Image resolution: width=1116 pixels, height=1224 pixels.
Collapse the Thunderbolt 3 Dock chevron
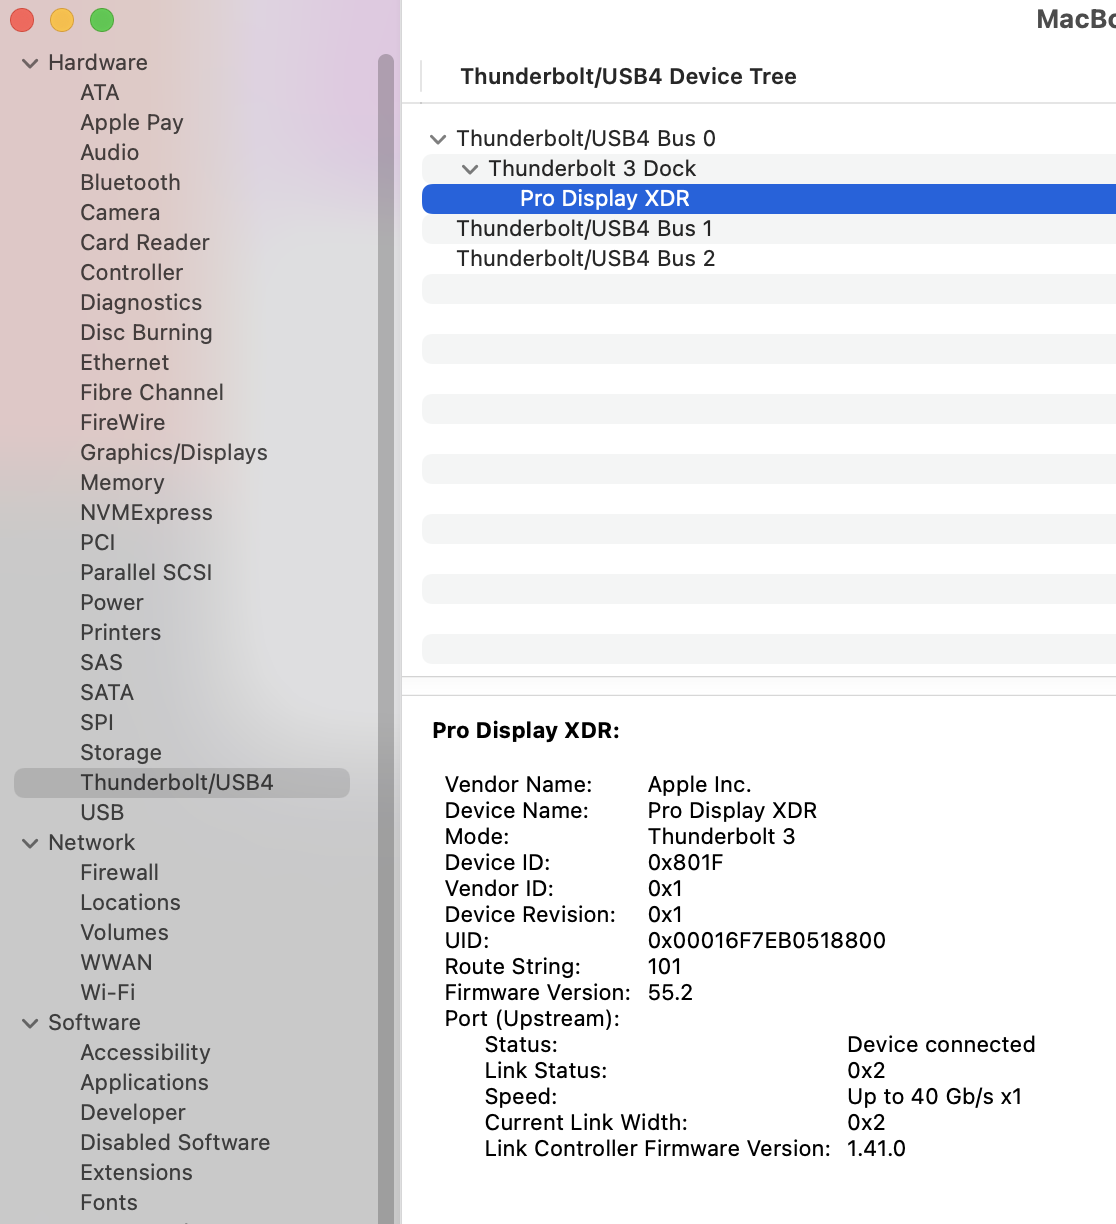coord(470,169)
